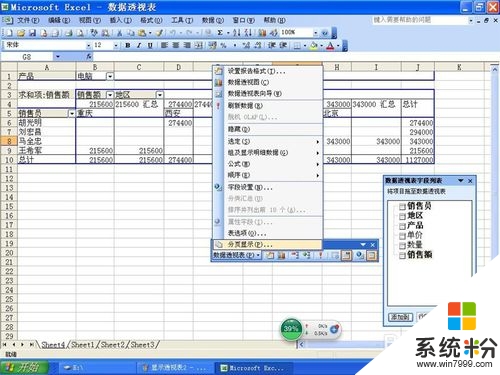
Task: Open the font name dropdown 宋体
Action: (89, 45)
